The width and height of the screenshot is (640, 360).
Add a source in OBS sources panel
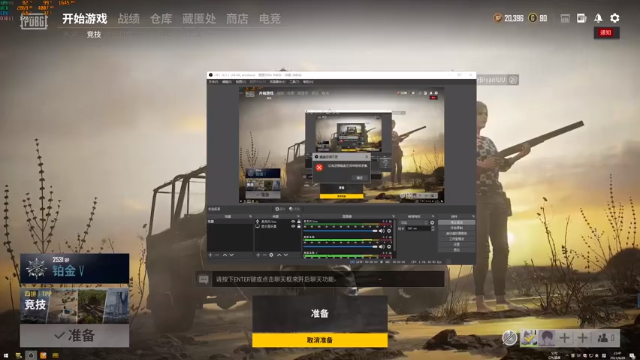click(x=258, y=255)
